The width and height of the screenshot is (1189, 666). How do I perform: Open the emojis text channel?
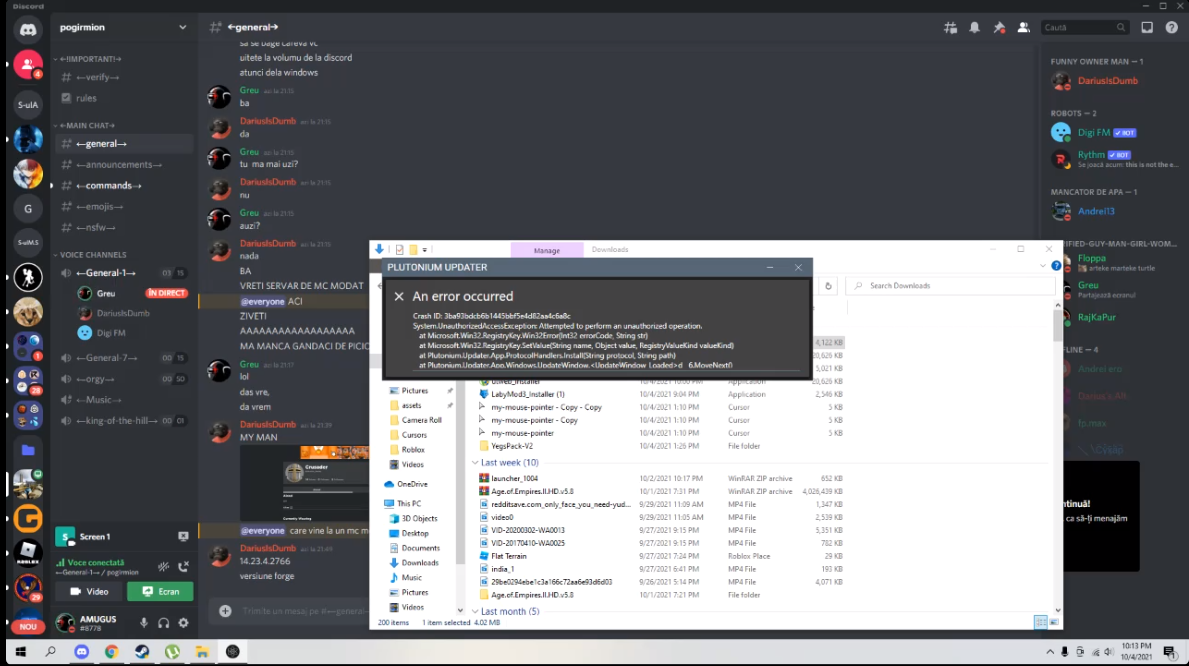[123, 206]
